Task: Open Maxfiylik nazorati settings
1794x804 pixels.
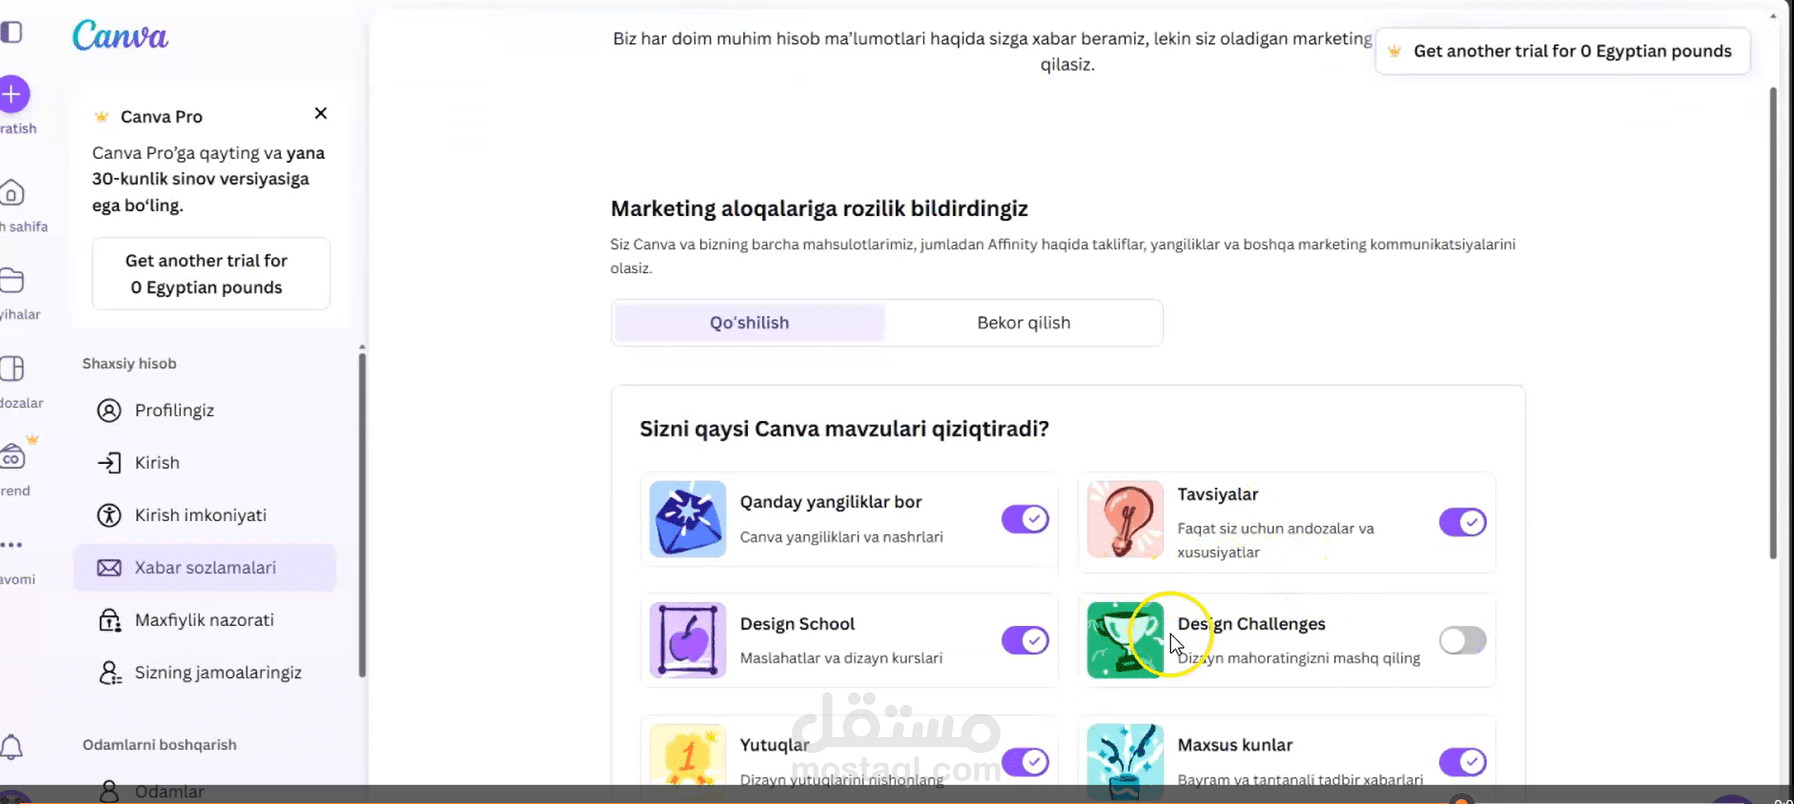Action: (x=205, y=620)
